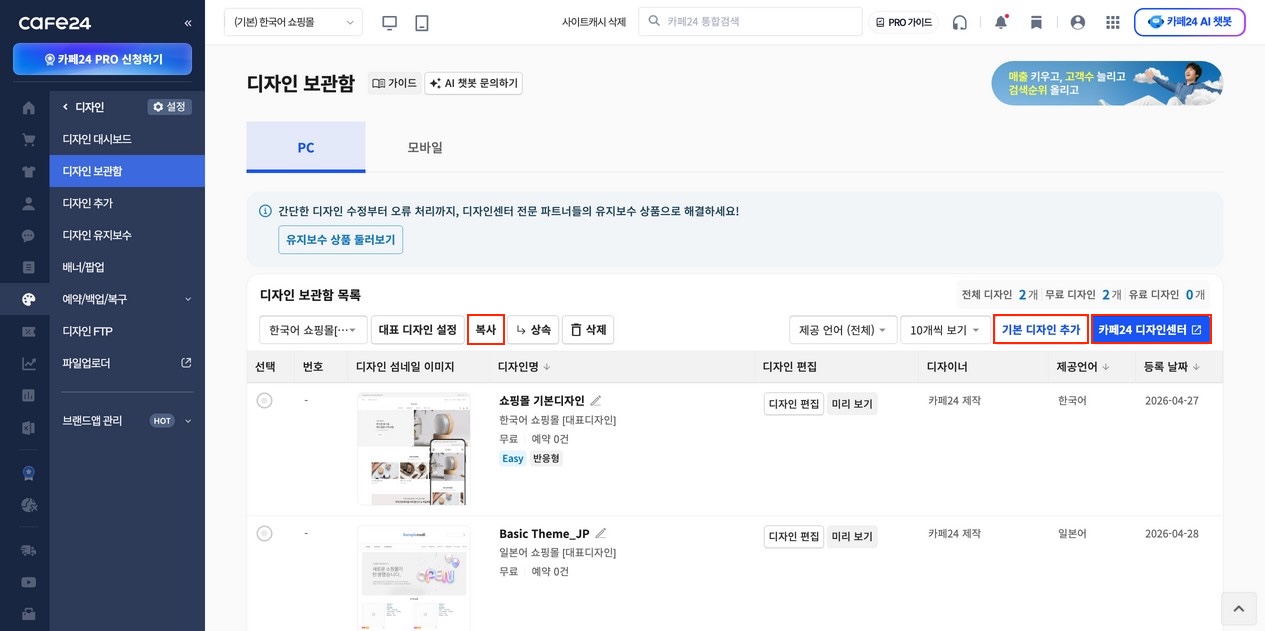Sort by 제공언어 column arrow
Viewport: 1265px width, 631px height.
click(1105, 367)
